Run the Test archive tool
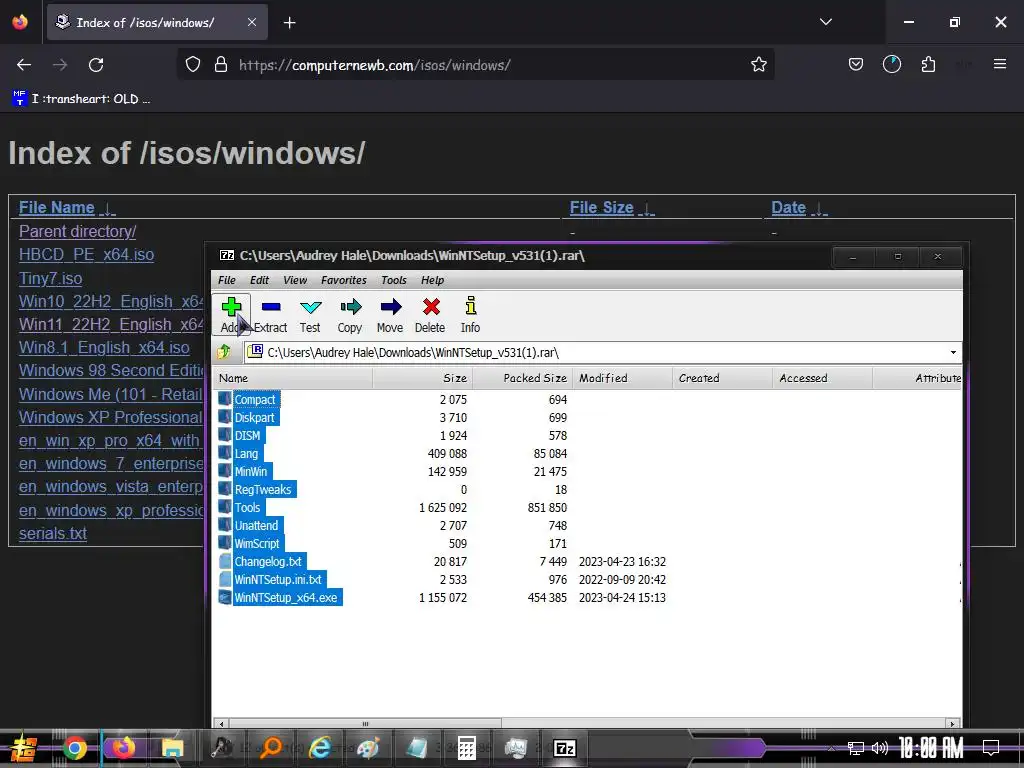 click(x=310, y=314)
